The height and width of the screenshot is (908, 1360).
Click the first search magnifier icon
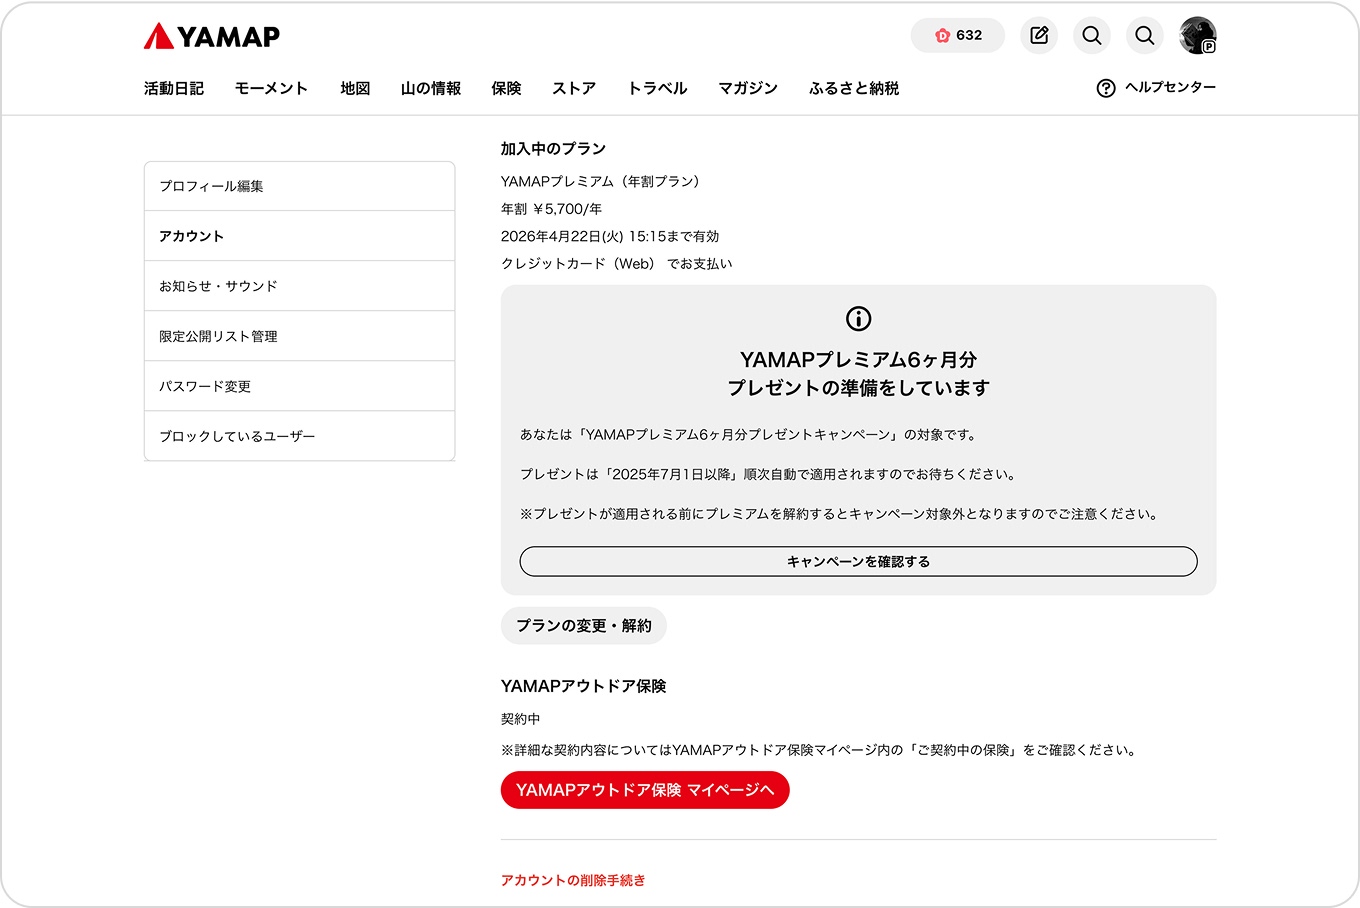[1091, 35]
